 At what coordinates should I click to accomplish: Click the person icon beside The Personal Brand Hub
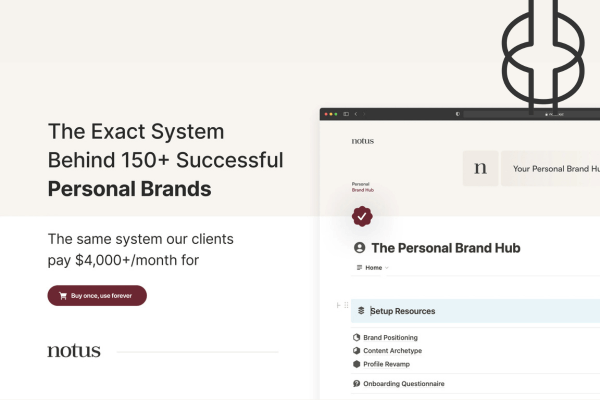point(359,248)
